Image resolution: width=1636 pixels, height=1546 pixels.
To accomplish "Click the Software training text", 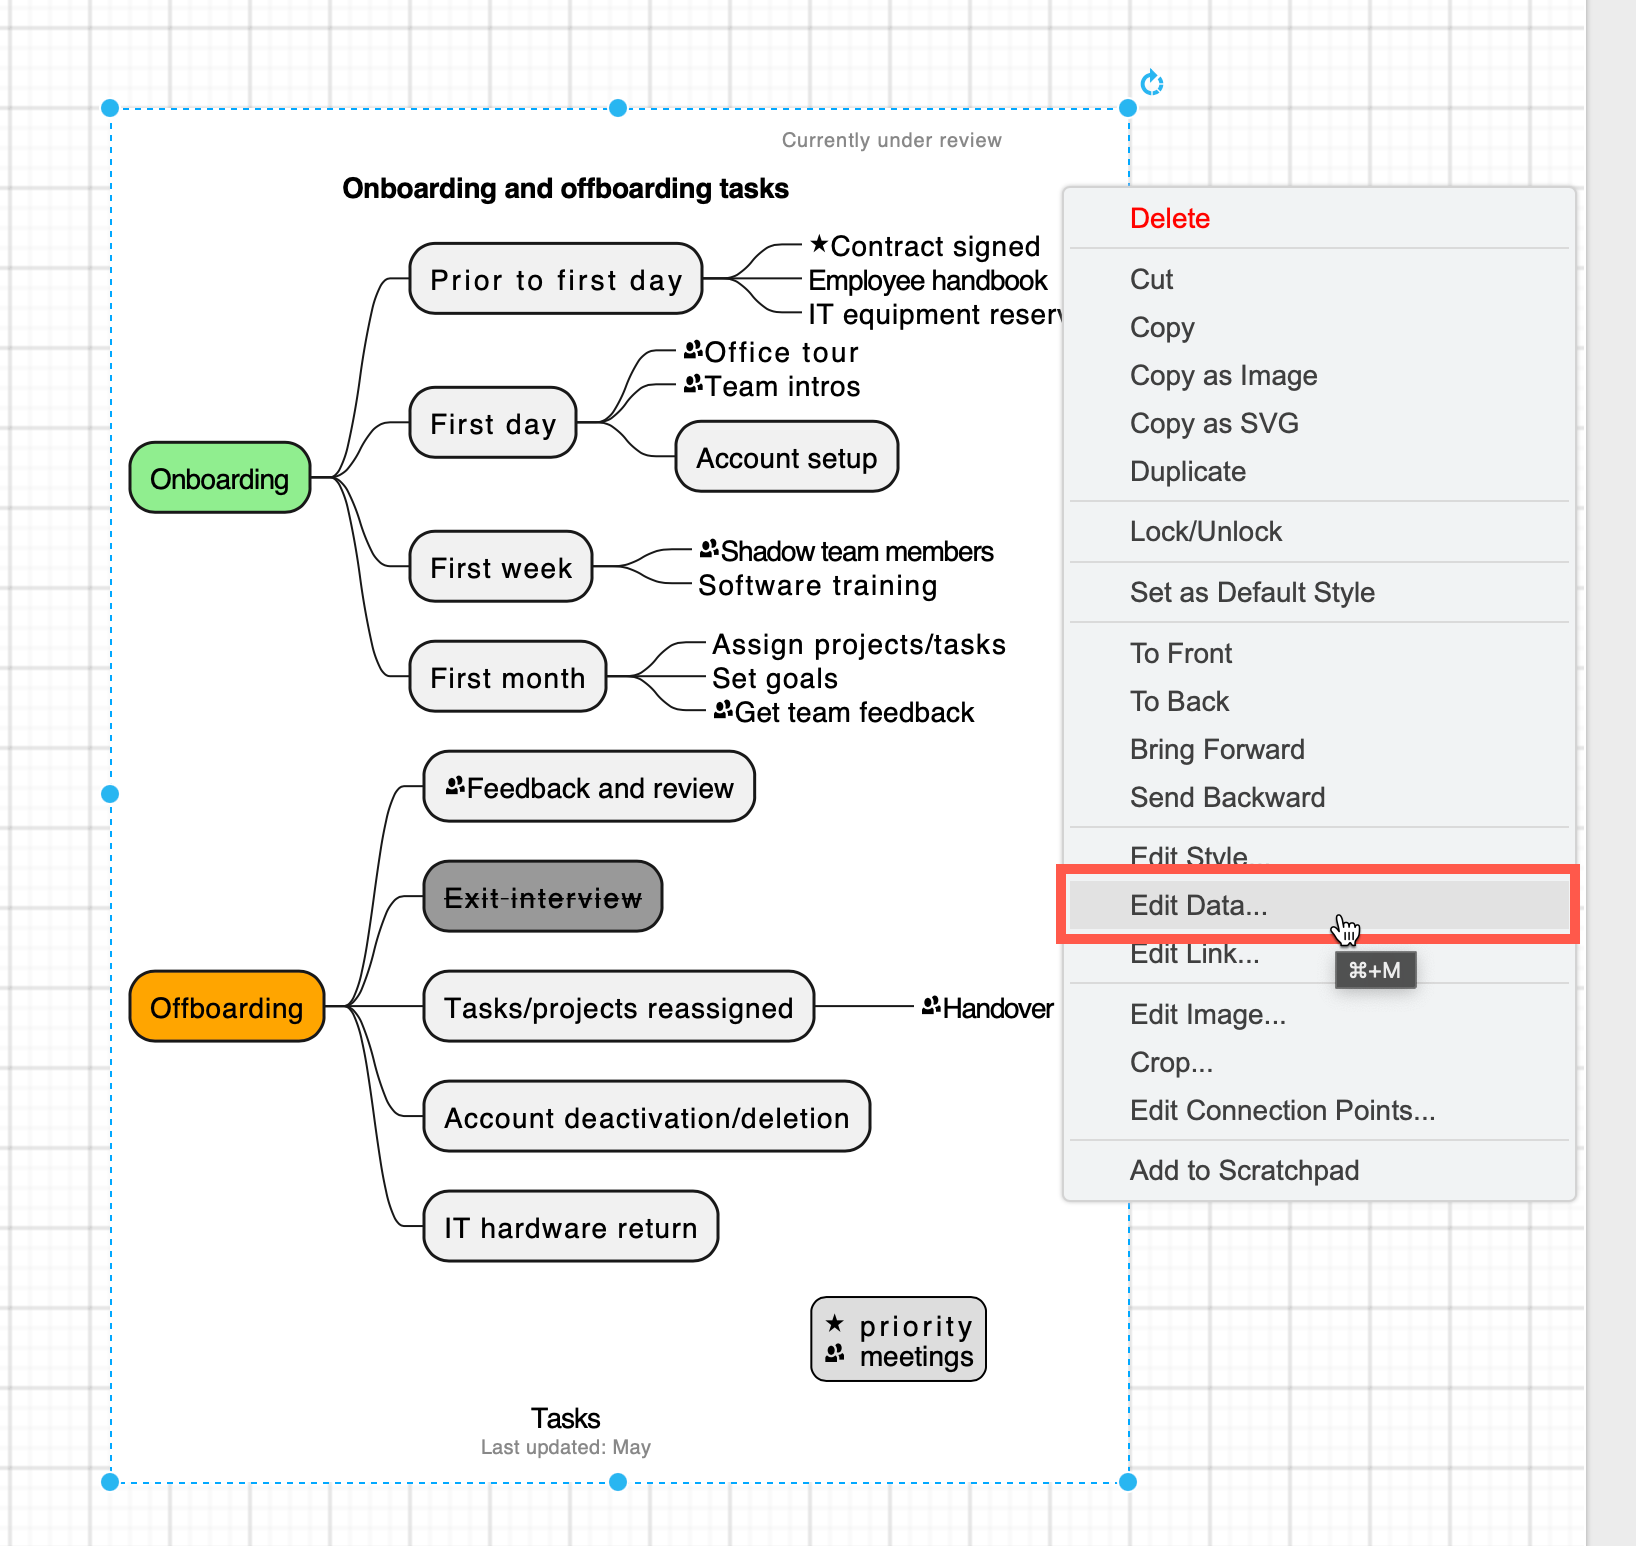I will coord(818,585).
